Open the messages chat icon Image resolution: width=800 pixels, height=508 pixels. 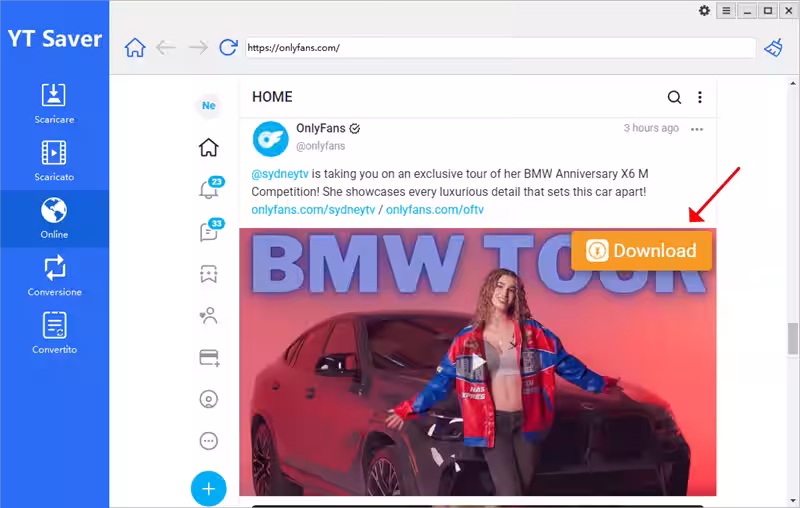click(x=208, y=232)
